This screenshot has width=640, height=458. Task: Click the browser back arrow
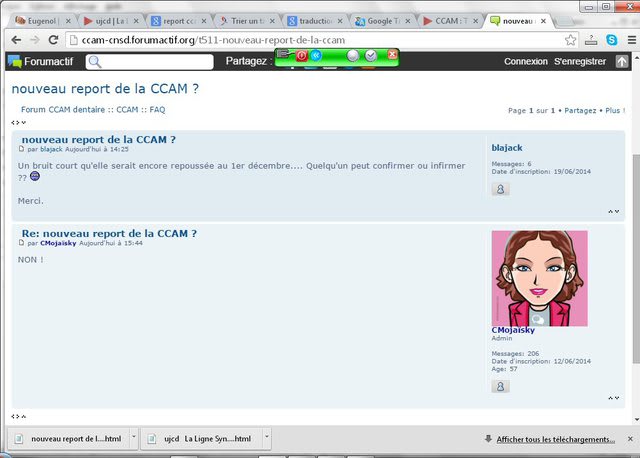pos(12,40)
